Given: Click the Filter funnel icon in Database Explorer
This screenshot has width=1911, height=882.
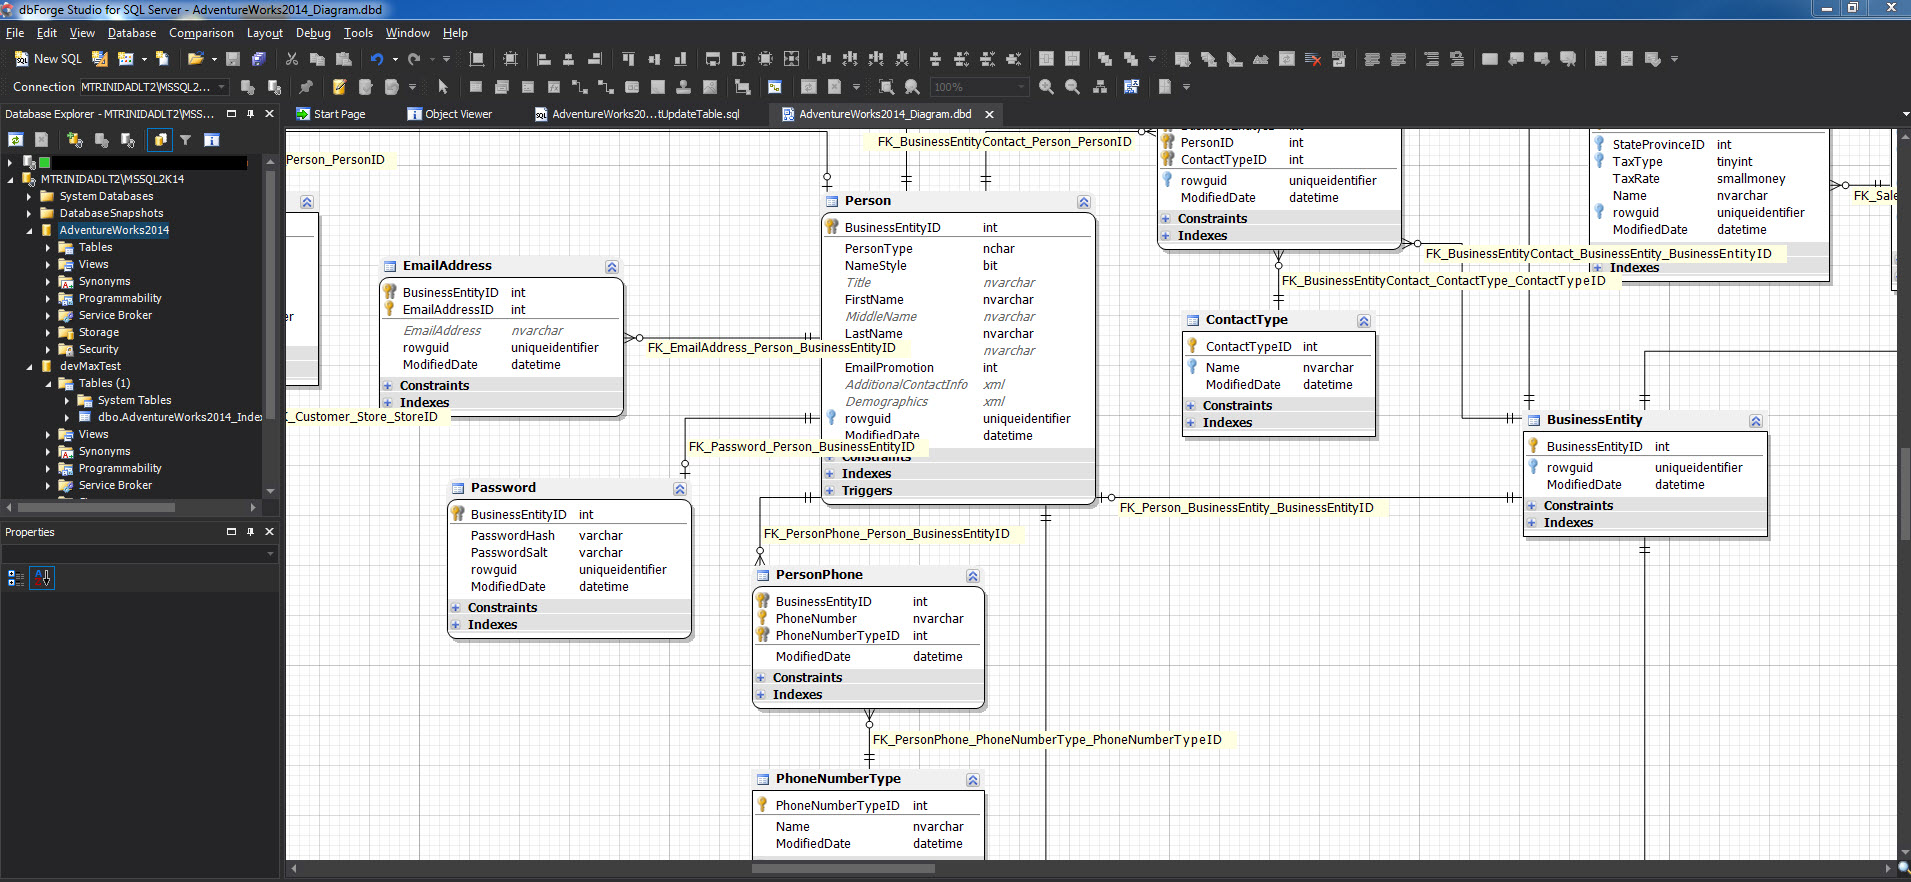Looking at the screenshot, I should point(185,140).
